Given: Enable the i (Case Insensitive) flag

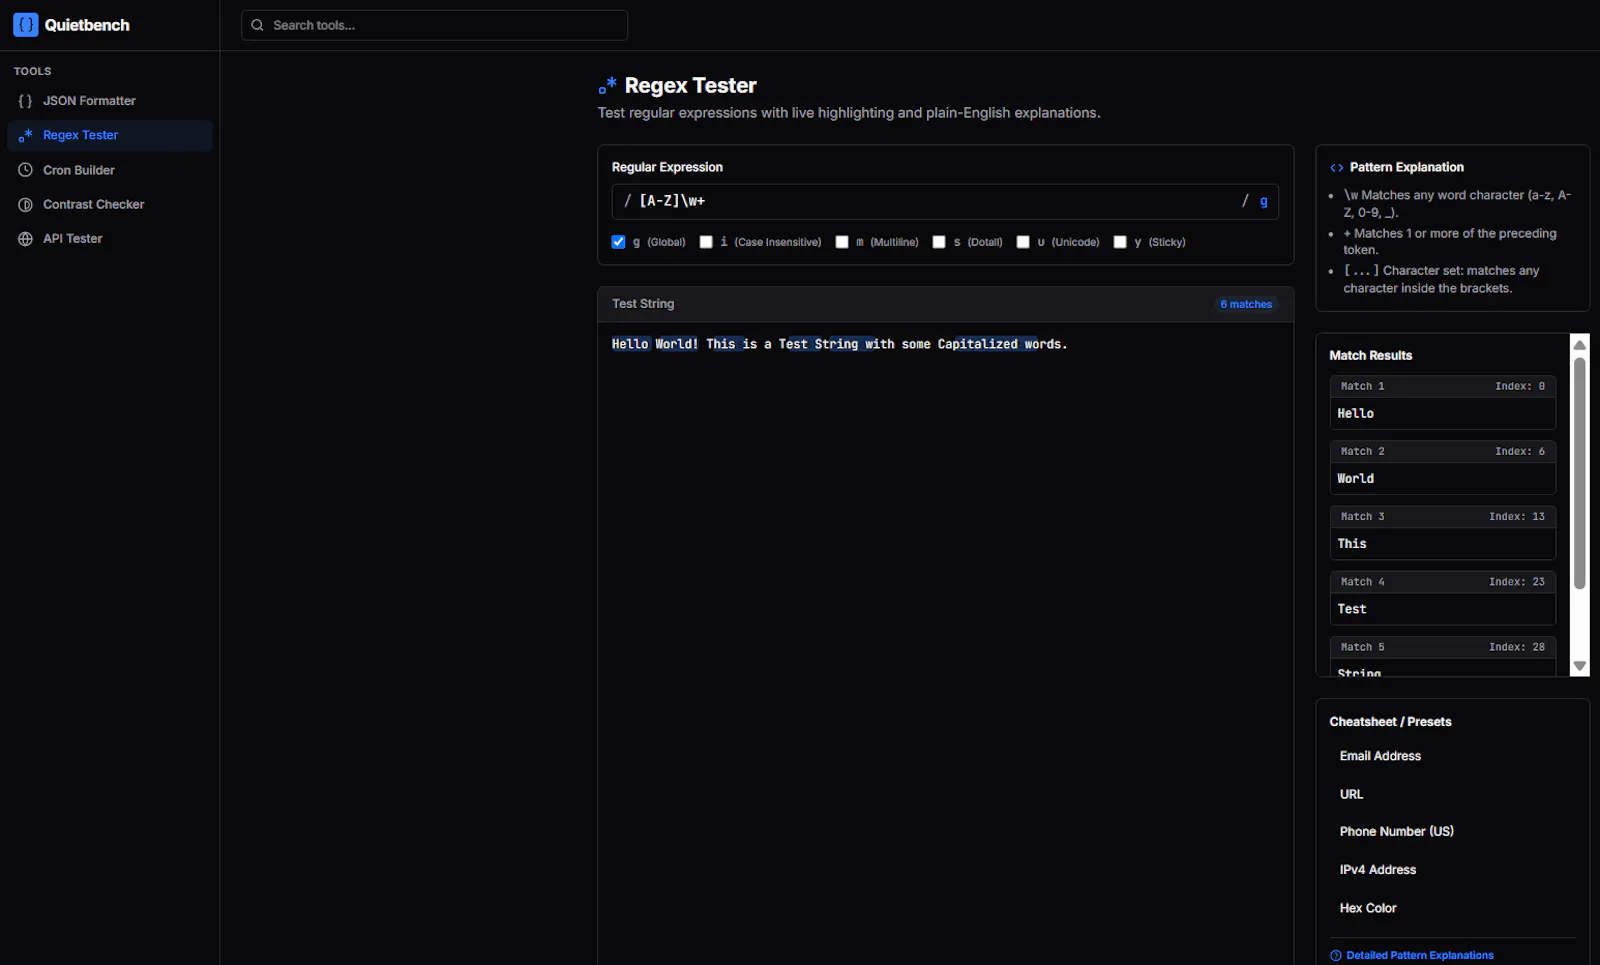Looking at the screenshot, I should (706, 242).
